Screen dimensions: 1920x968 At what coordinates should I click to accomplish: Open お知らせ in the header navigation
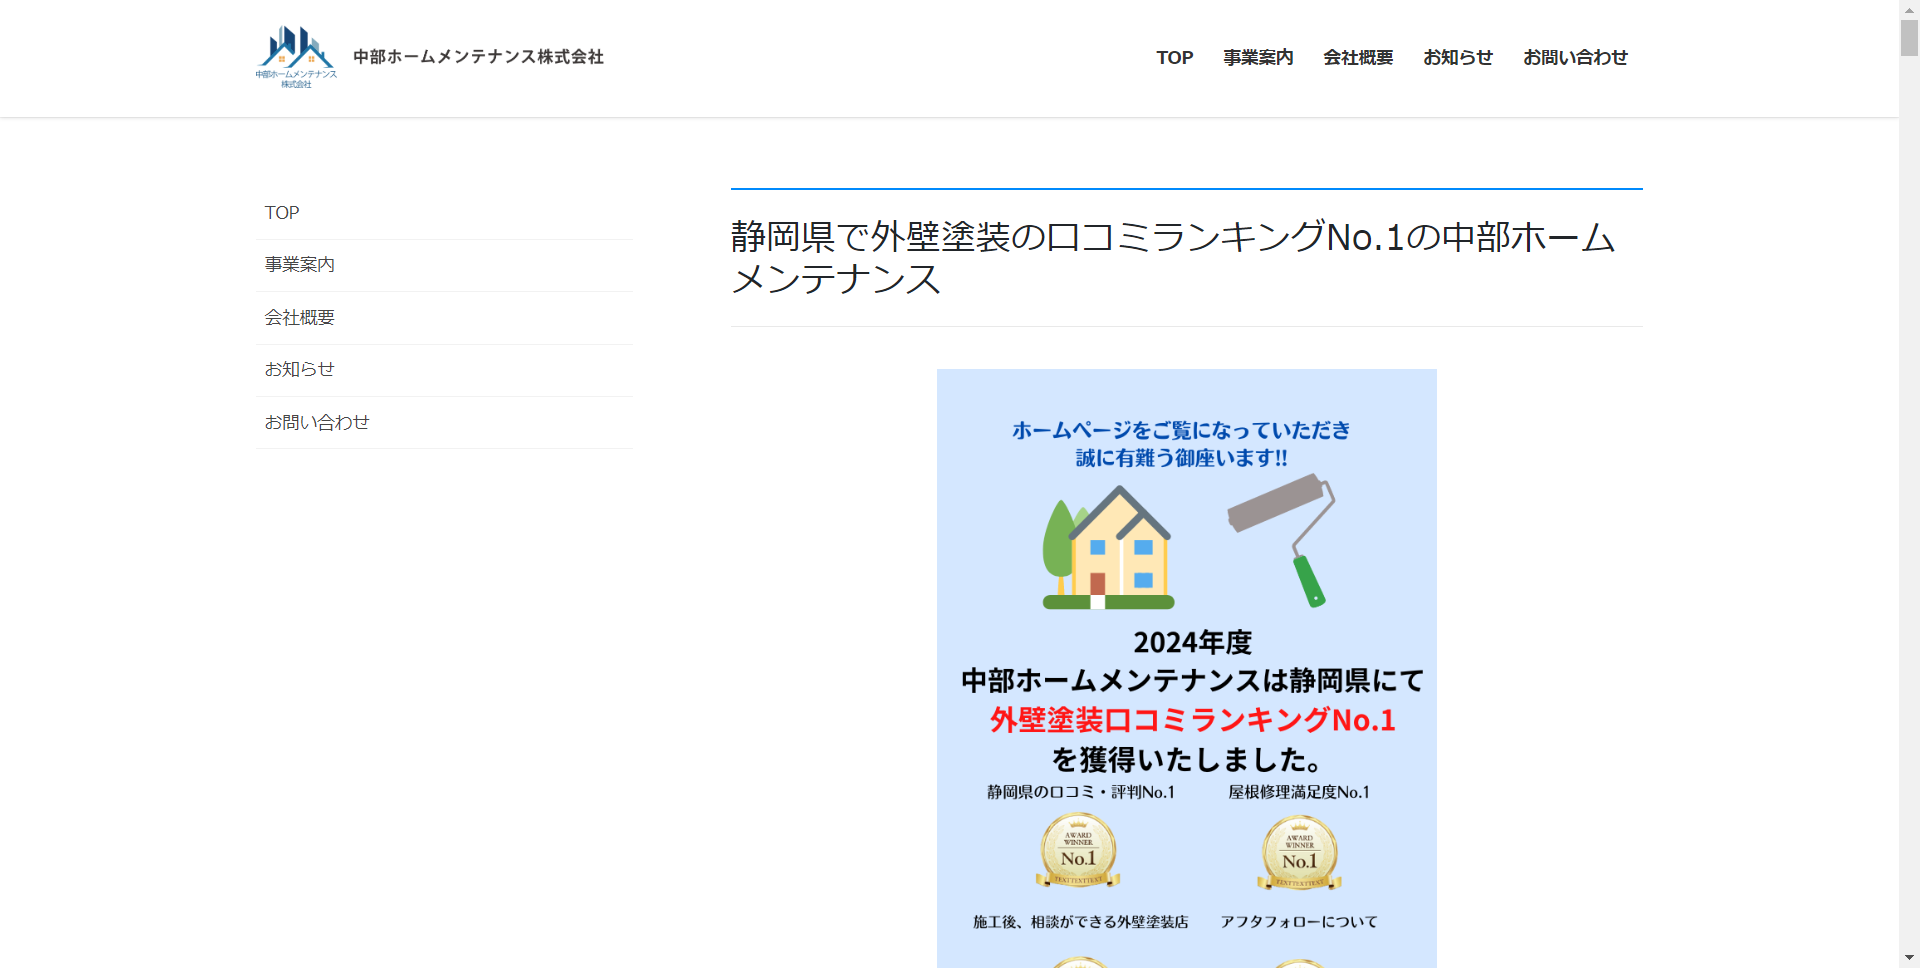(x=1458, y=58)
